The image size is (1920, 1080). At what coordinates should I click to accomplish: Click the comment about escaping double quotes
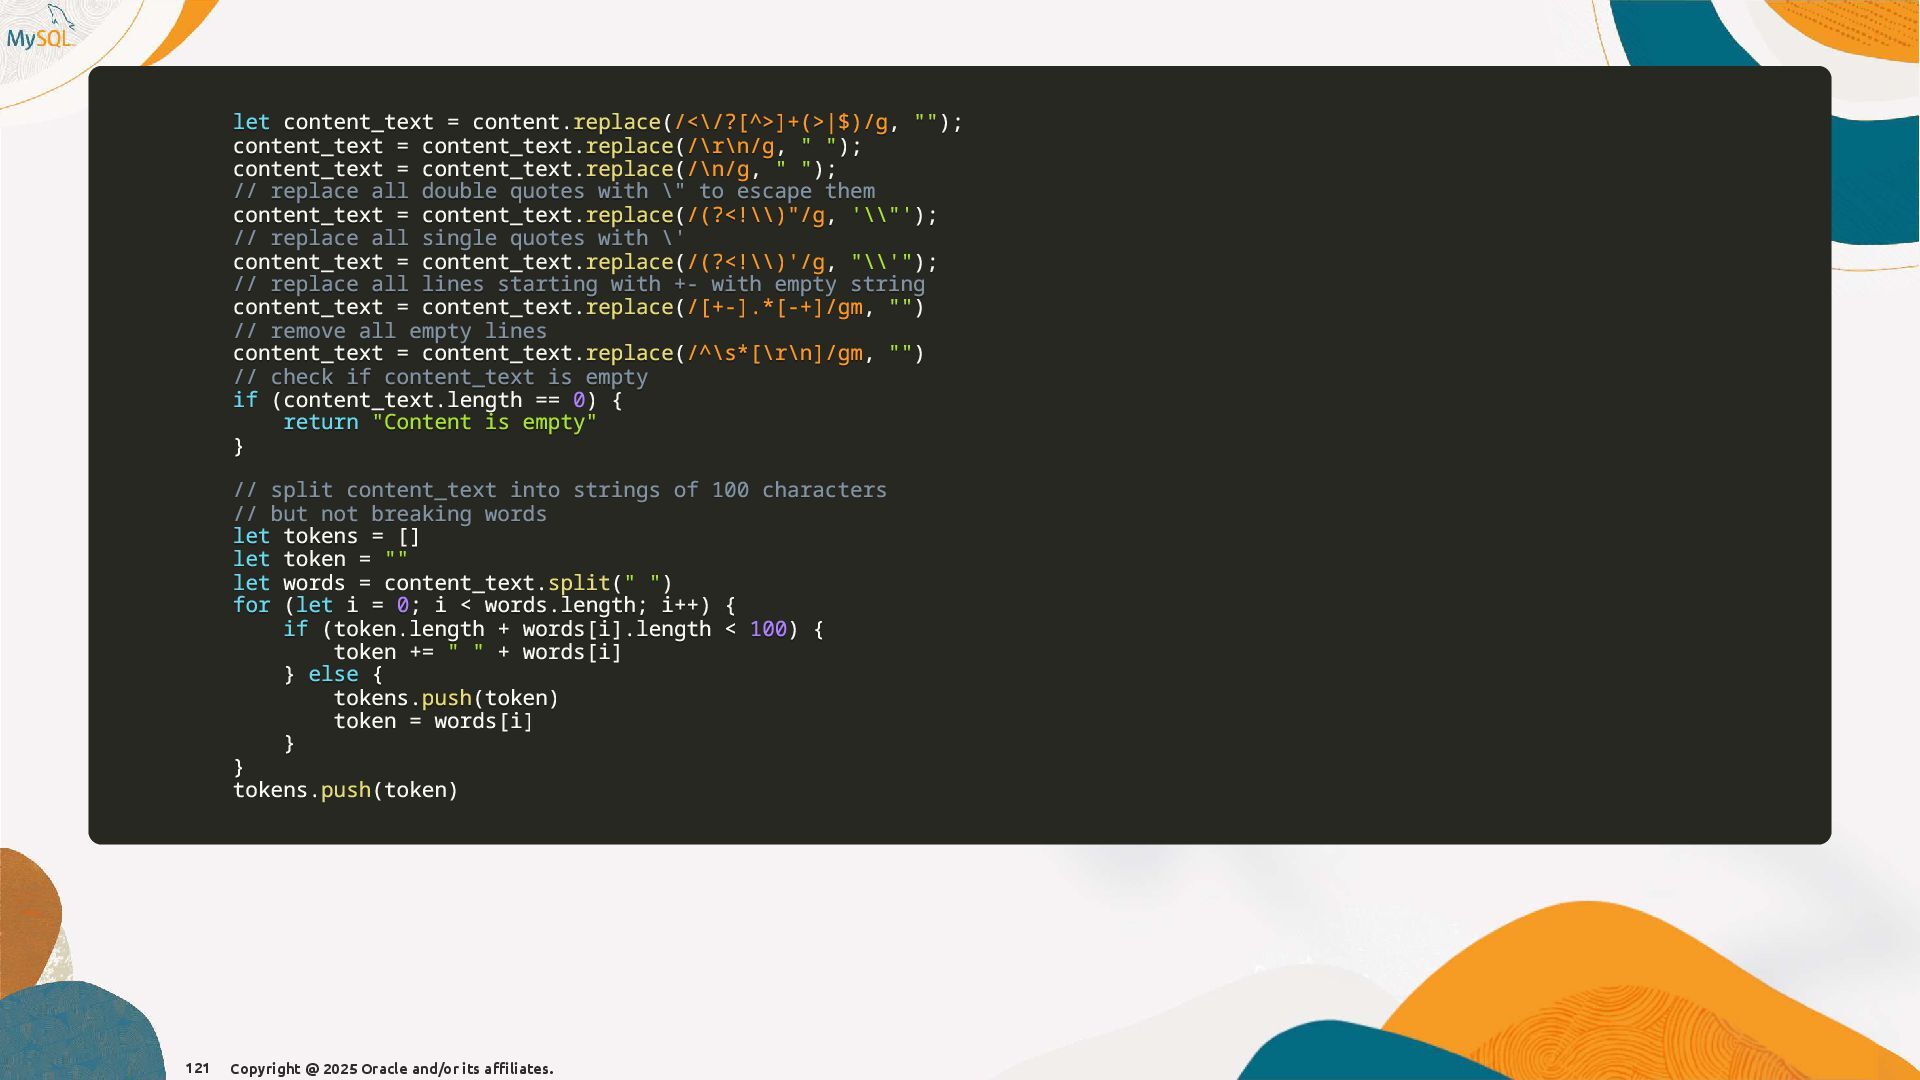click(x=553, y=191)
